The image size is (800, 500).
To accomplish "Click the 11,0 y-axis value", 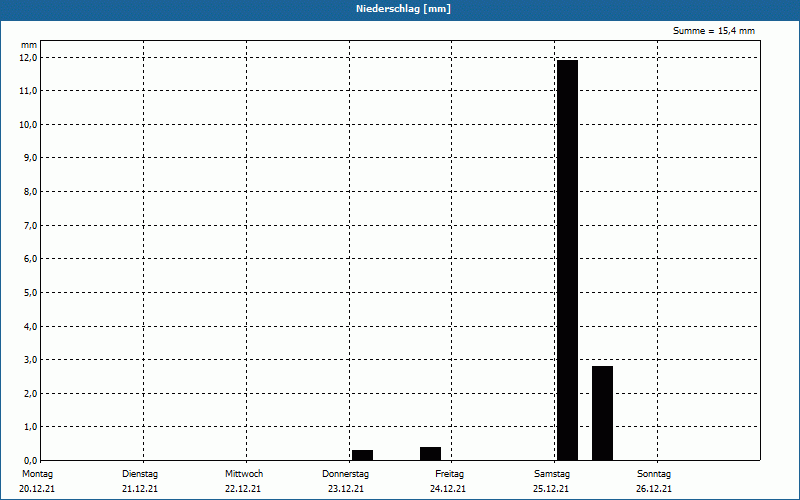I will click(29, 91).
